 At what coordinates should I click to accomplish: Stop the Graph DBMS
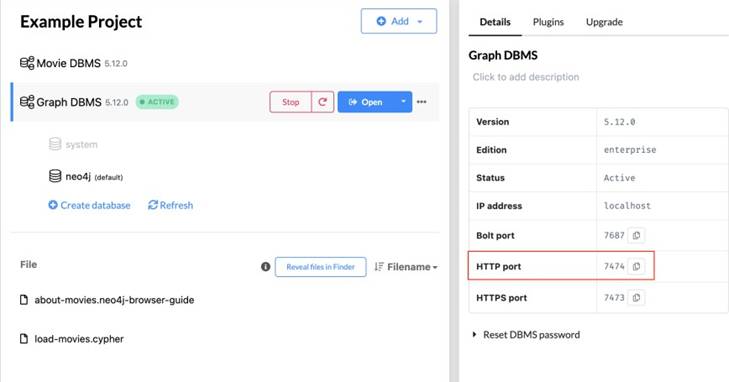coord(291,102)
